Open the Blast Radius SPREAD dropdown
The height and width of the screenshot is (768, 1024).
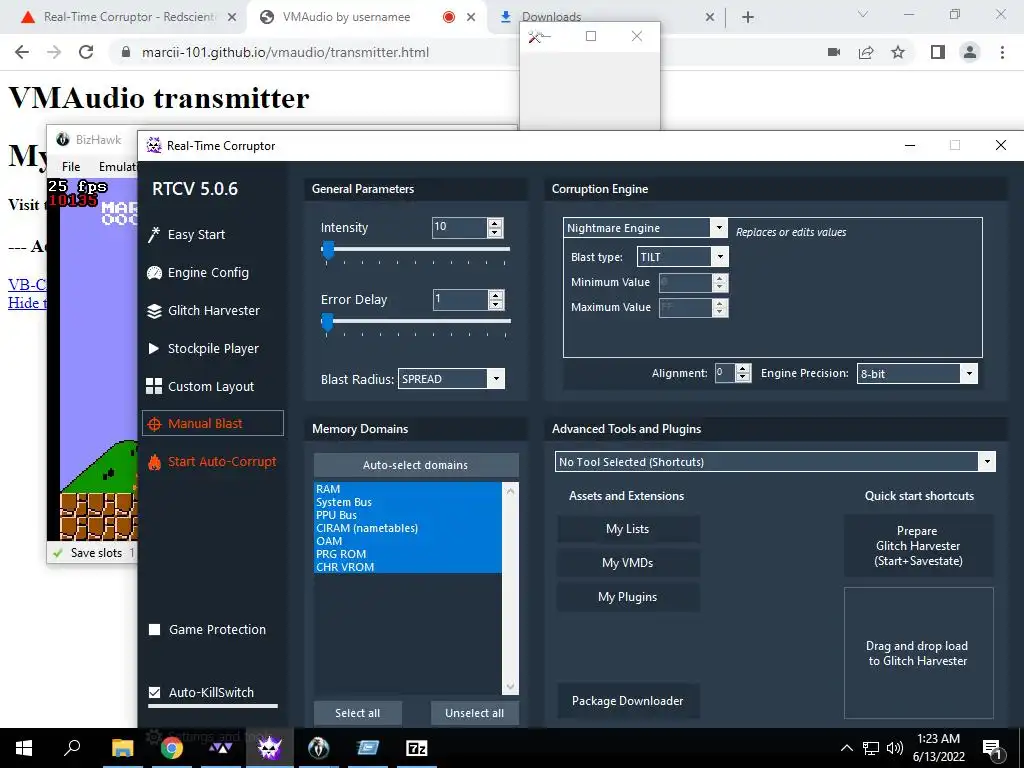[496, 379]
